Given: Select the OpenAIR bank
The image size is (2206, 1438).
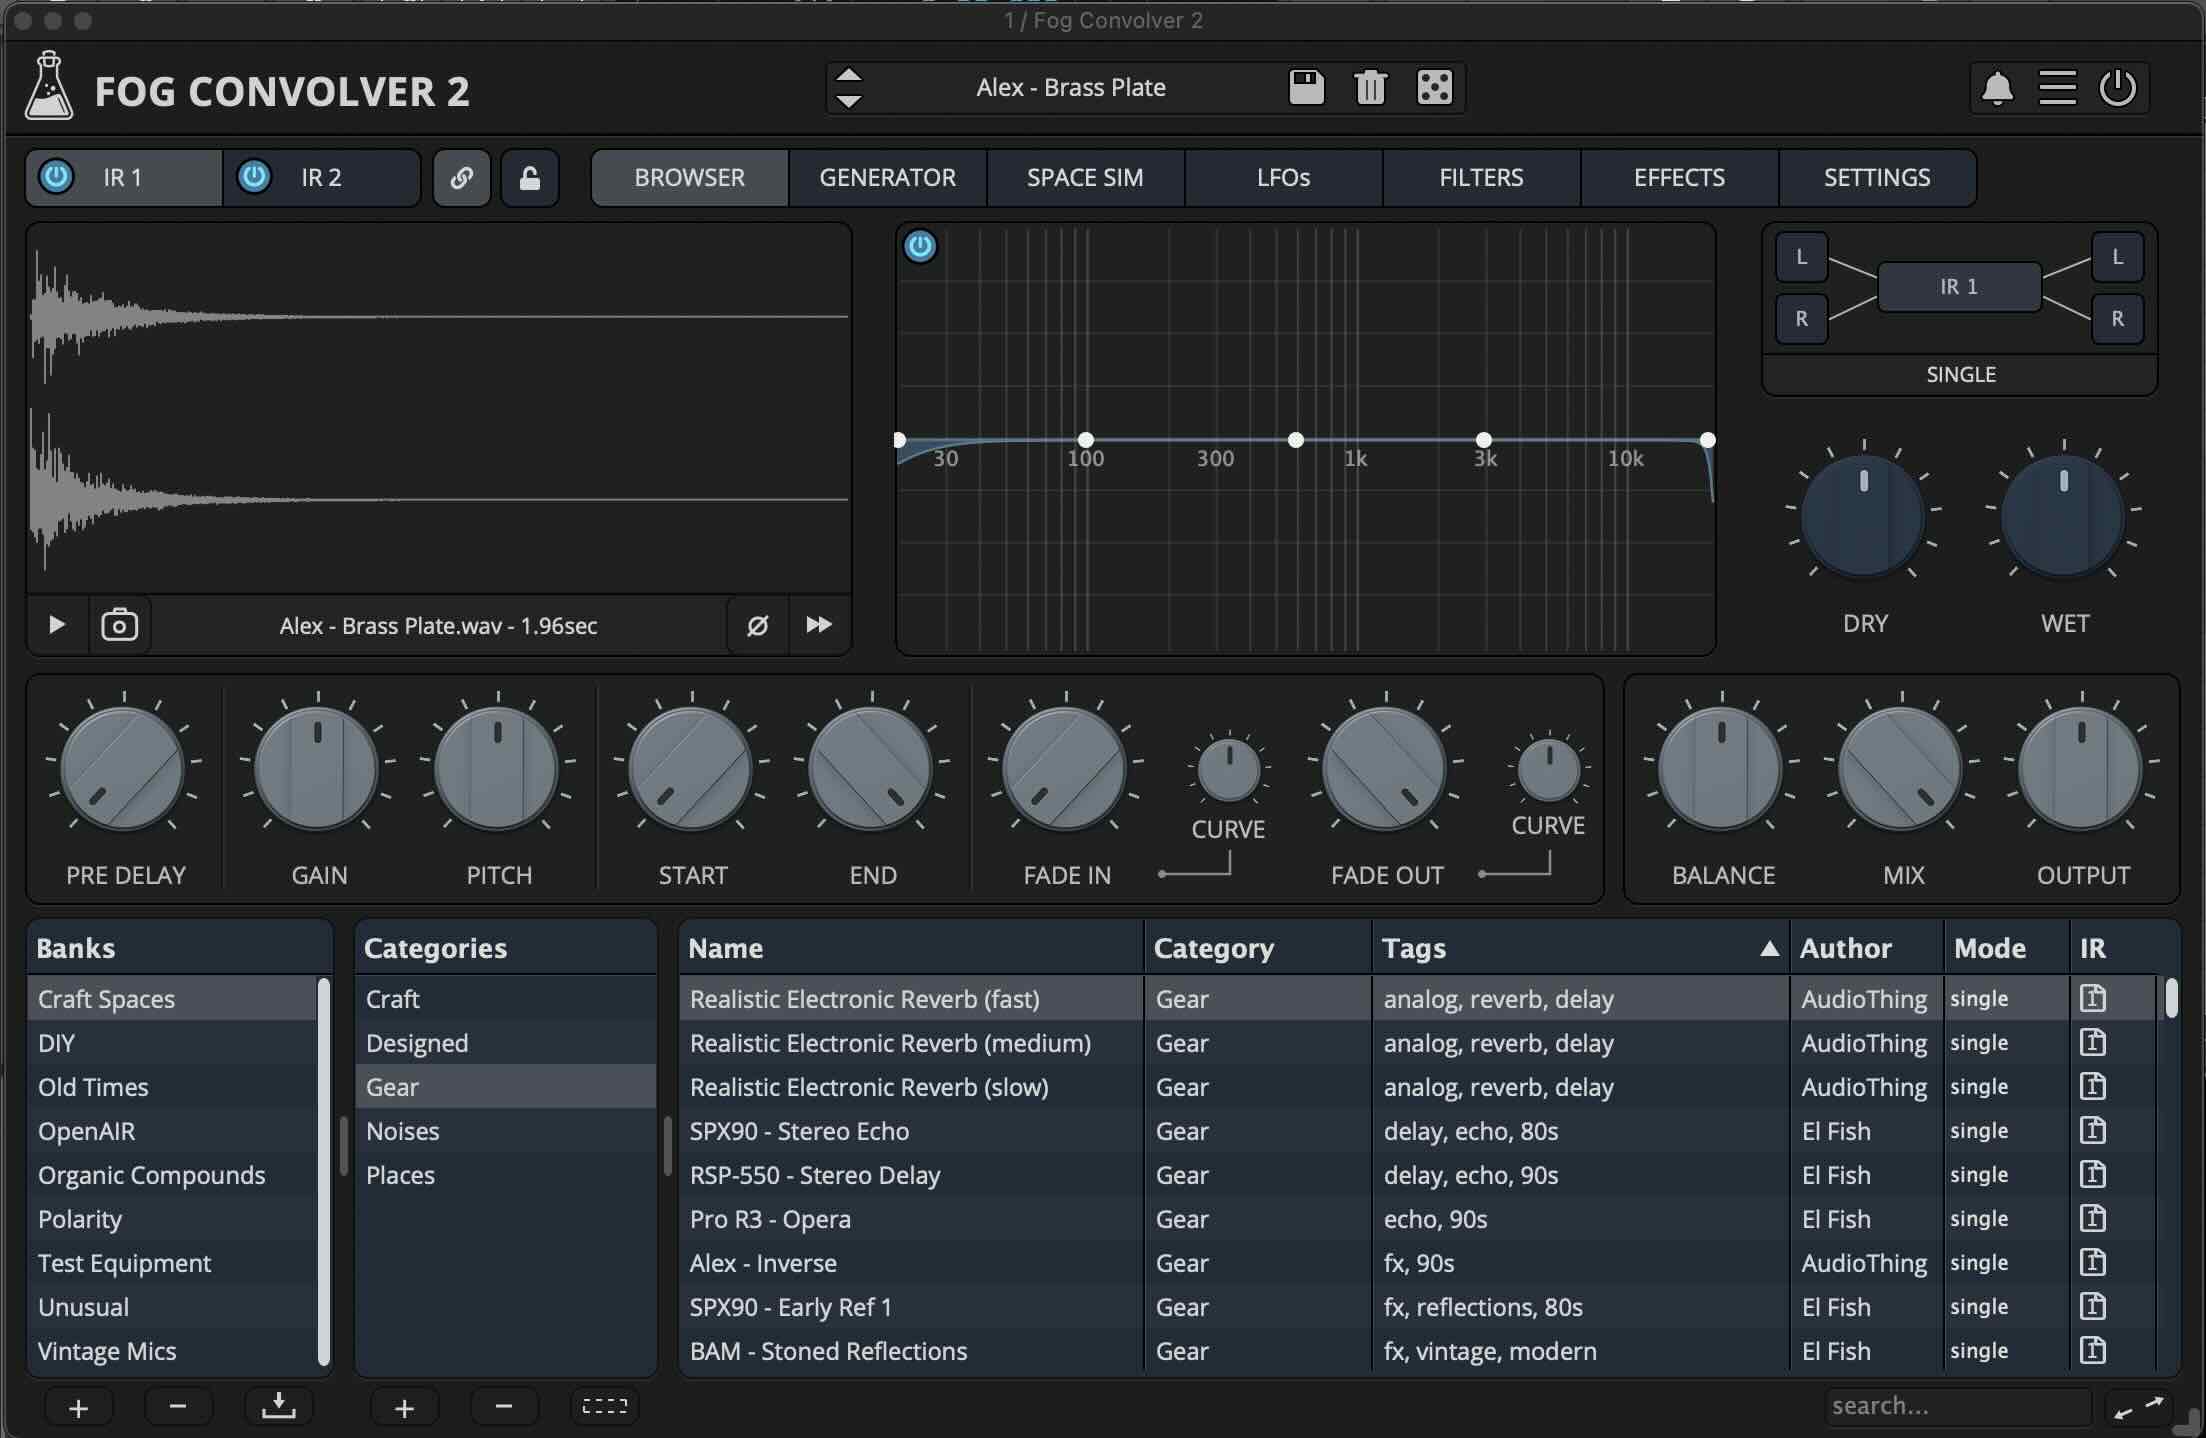Looking at the screenshot, I should [x=172, y=1131].
